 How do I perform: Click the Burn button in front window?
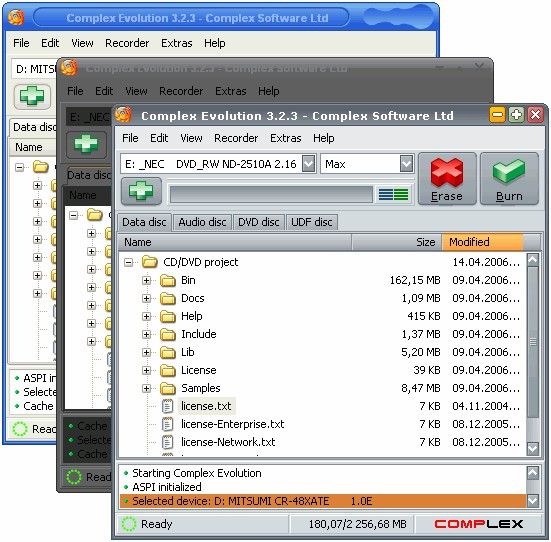tap(509, 179)
